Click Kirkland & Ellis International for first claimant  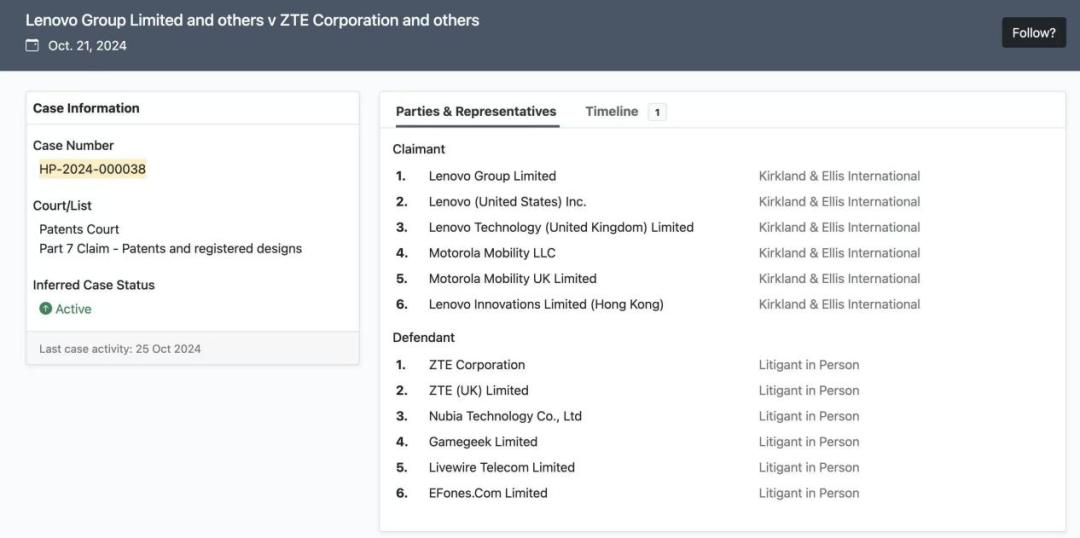[839, 176]
